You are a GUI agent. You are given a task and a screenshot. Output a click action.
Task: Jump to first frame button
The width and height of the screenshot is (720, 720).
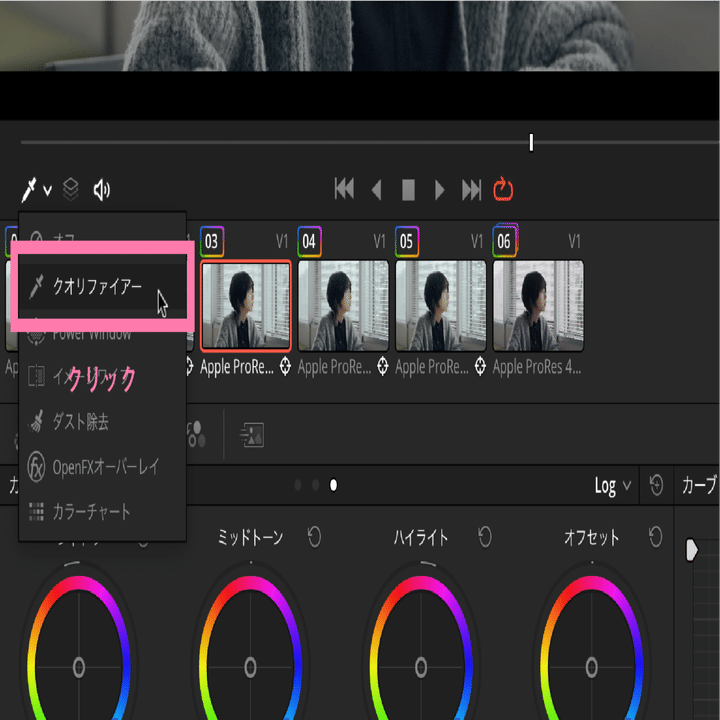344,190
